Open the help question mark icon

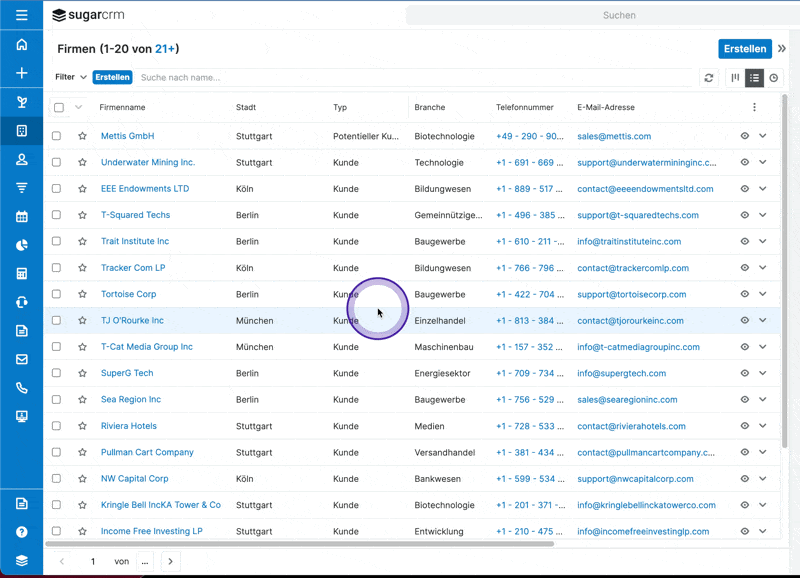pos(21,532)
